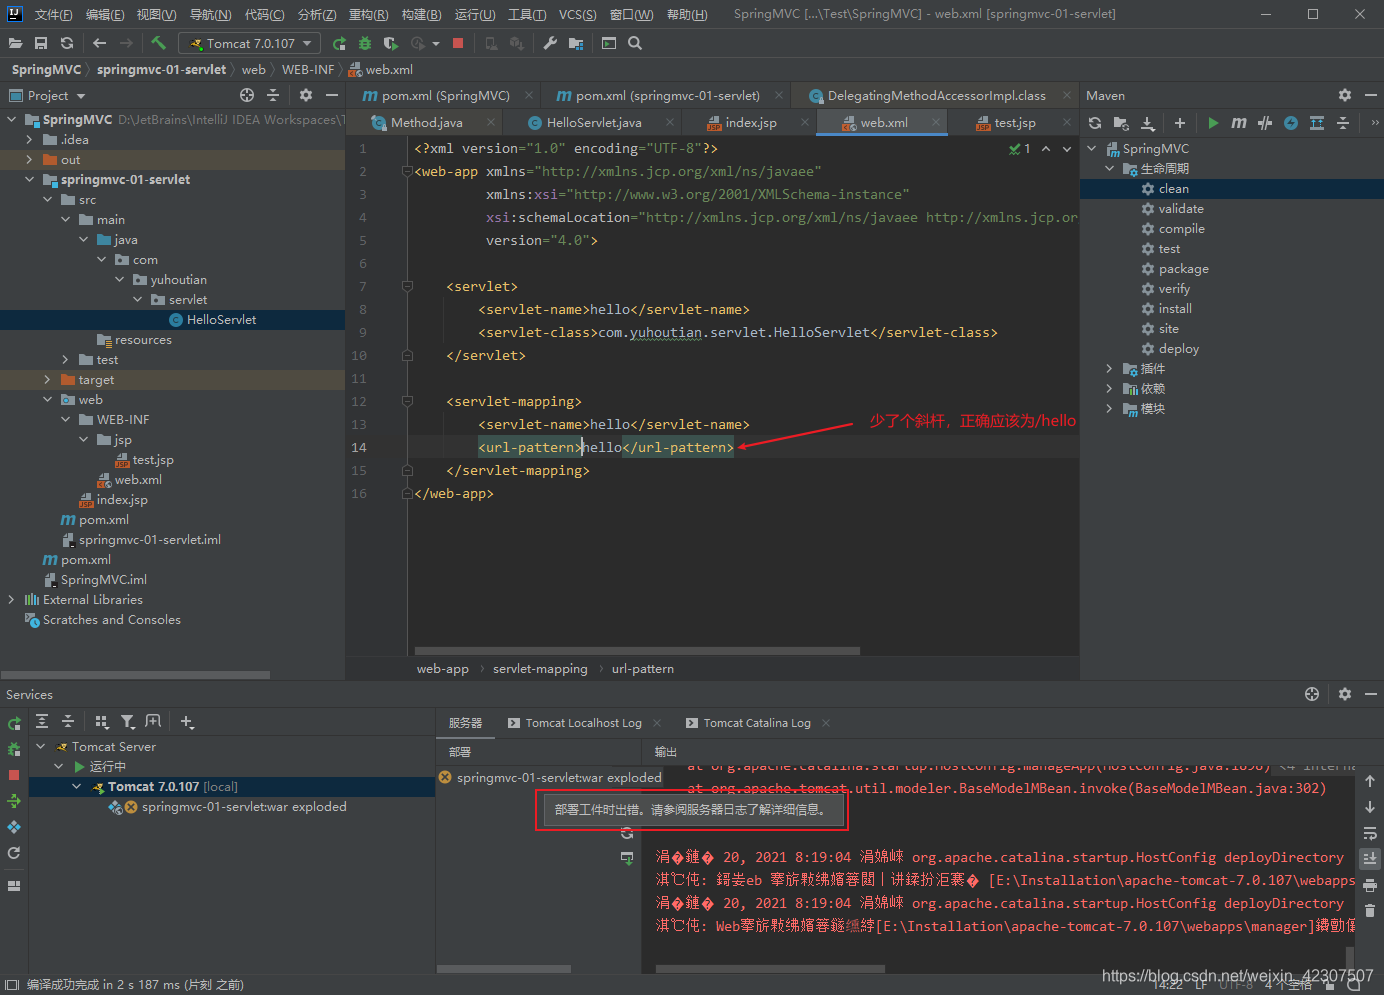
Task: Click the inspection warnings indicator in the editor
Action: click(1020, 149)
